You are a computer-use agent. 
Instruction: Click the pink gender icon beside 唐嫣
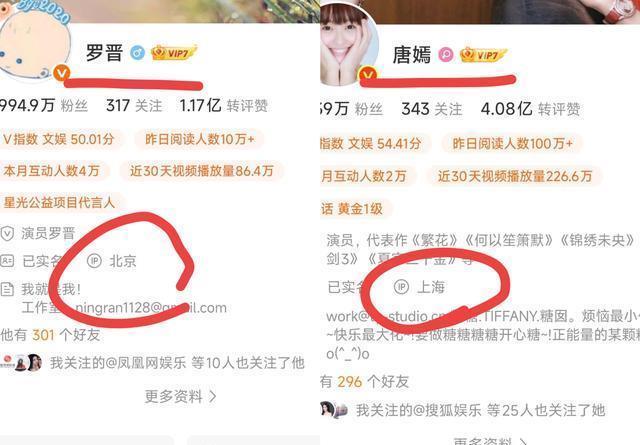click(446, 54)
